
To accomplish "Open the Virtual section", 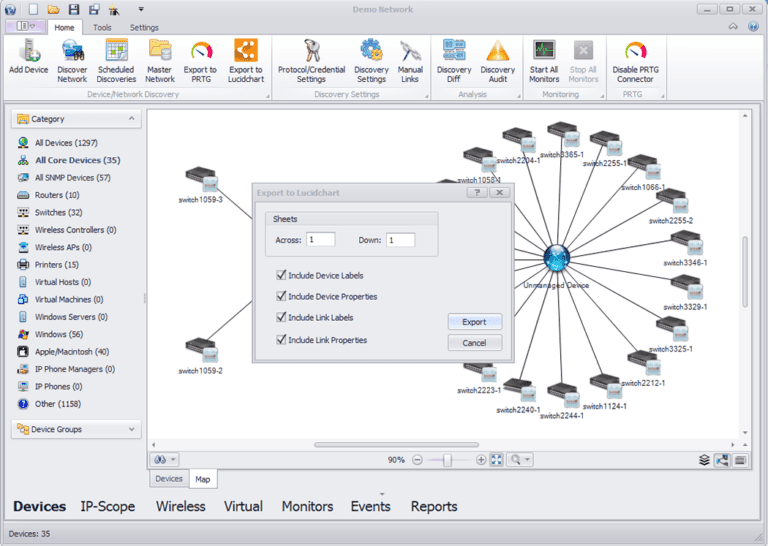I will coord(243,506).
